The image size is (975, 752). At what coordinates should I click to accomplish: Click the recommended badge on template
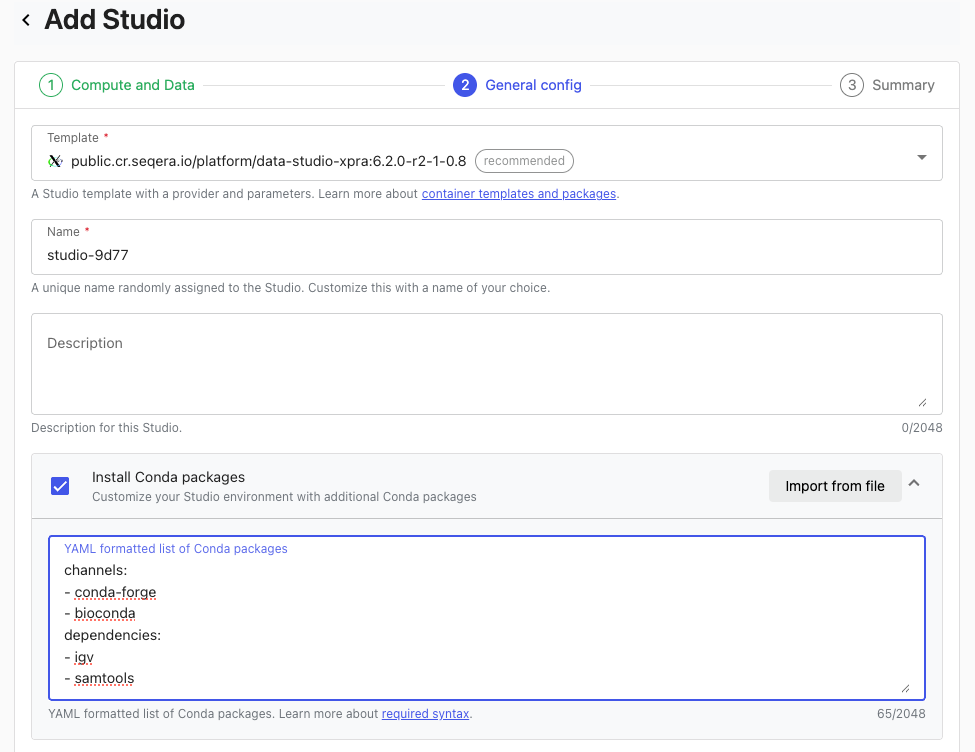click(524, 160)
